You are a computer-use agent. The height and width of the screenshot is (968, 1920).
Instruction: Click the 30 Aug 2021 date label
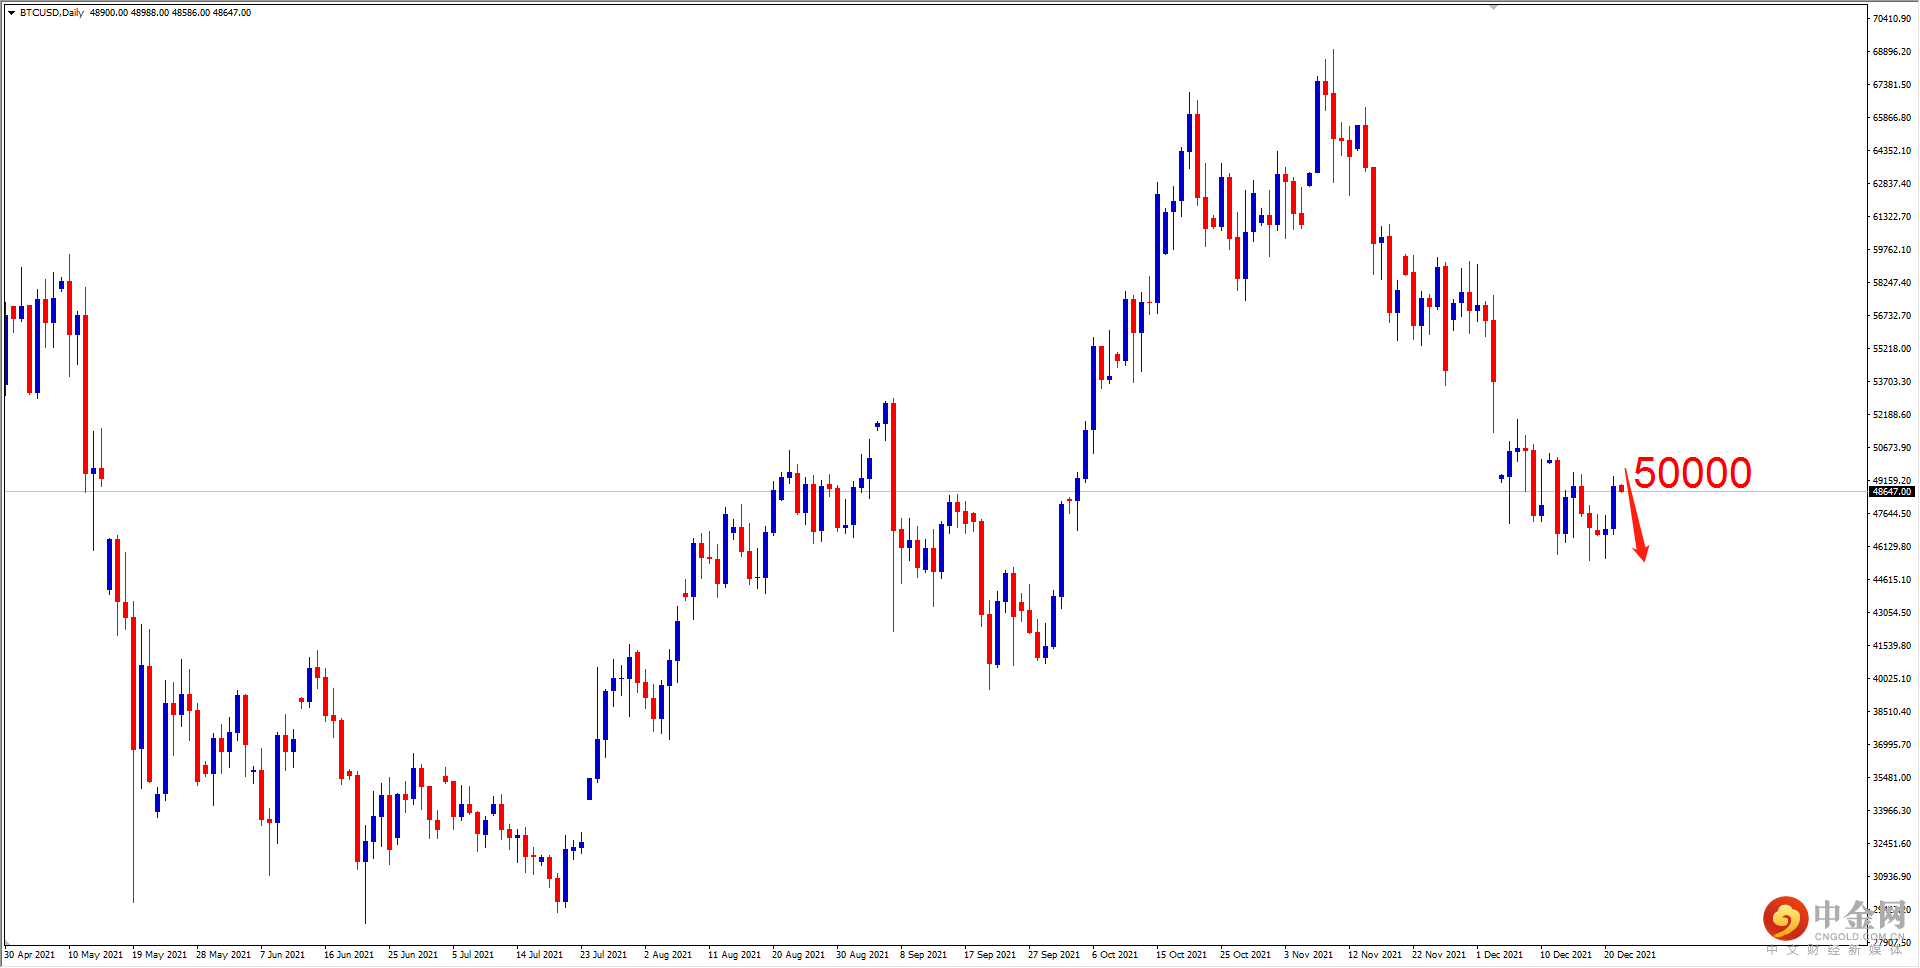[862, 955]
